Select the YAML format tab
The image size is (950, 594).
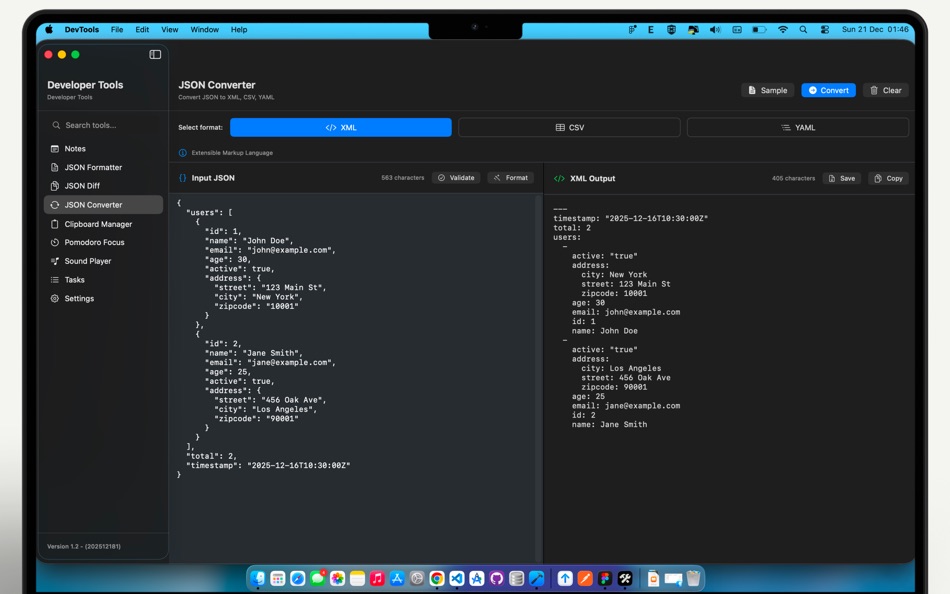click(798, 127)
